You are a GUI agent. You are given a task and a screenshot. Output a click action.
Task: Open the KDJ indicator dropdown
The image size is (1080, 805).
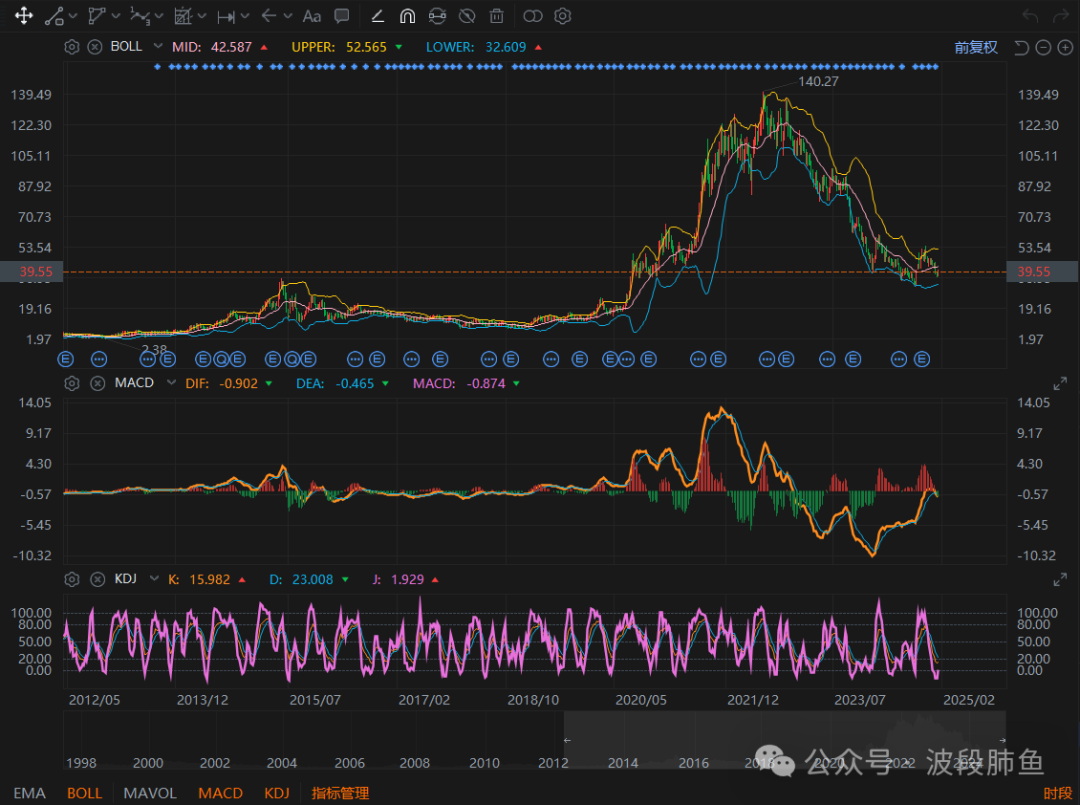[x=154, y=578]
